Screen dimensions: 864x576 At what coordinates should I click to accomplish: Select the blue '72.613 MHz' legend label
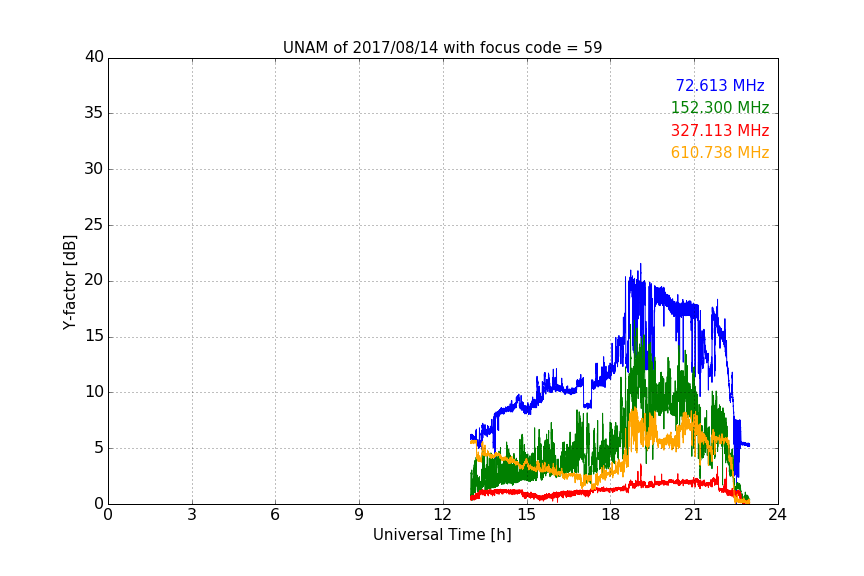point(720,85)
